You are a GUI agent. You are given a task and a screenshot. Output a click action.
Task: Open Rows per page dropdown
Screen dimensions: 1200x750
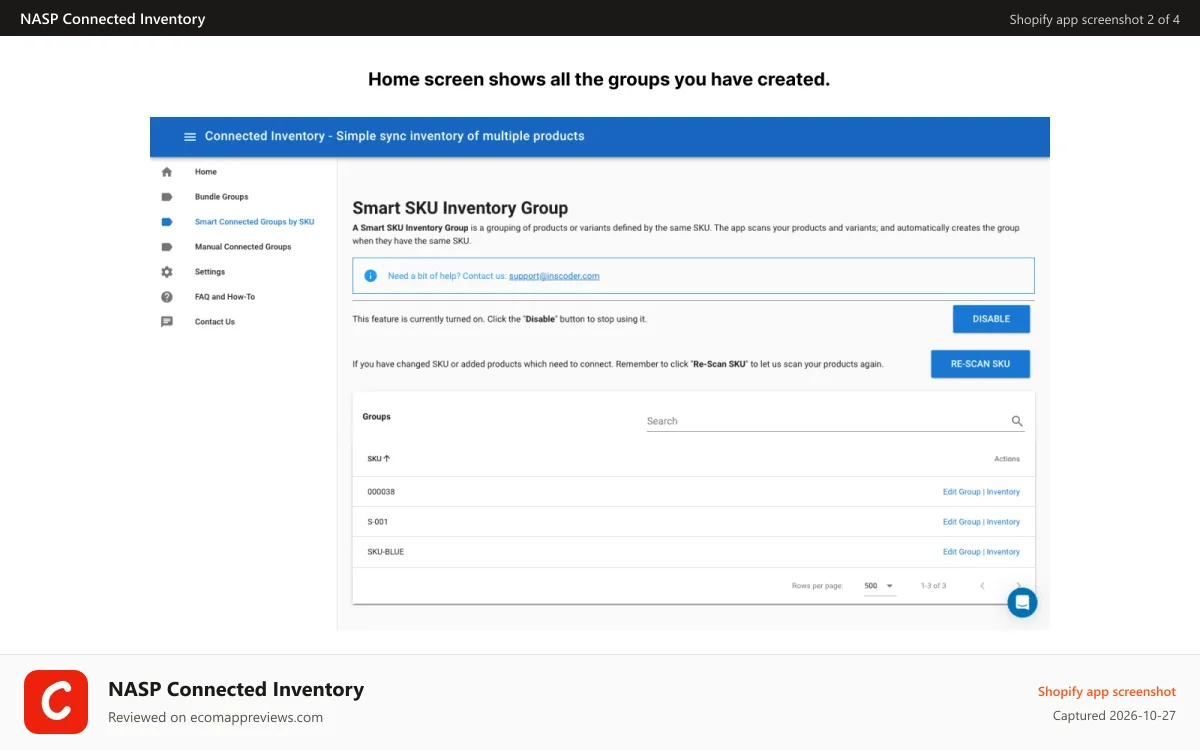pyautogui.click(x=880, y=586)
